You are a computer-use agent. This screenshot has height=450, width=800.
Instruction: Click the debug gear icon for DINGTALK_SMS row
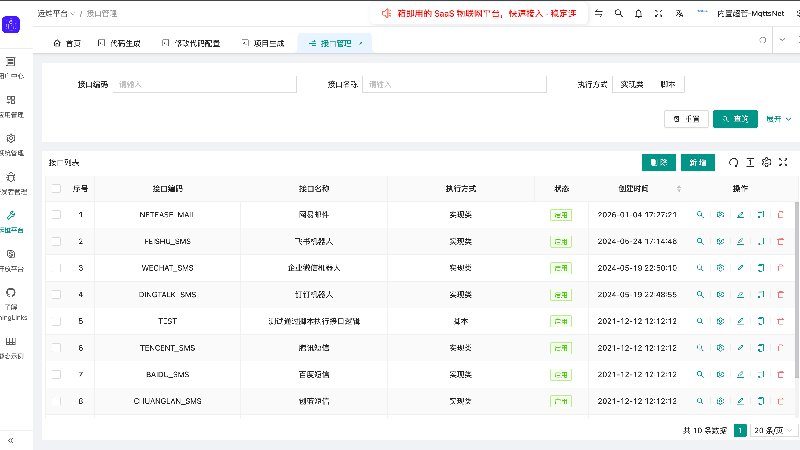pos(720,294)
